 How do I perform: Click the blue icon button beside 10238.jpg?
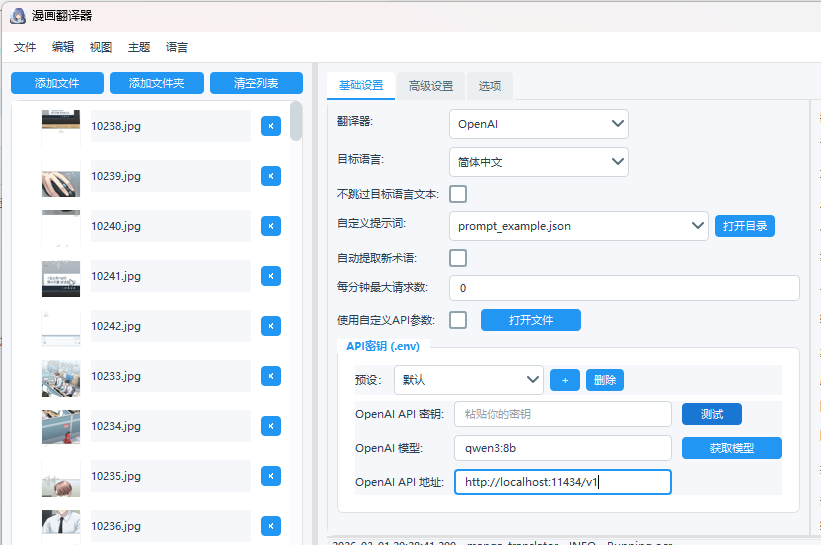click(271, 126)
